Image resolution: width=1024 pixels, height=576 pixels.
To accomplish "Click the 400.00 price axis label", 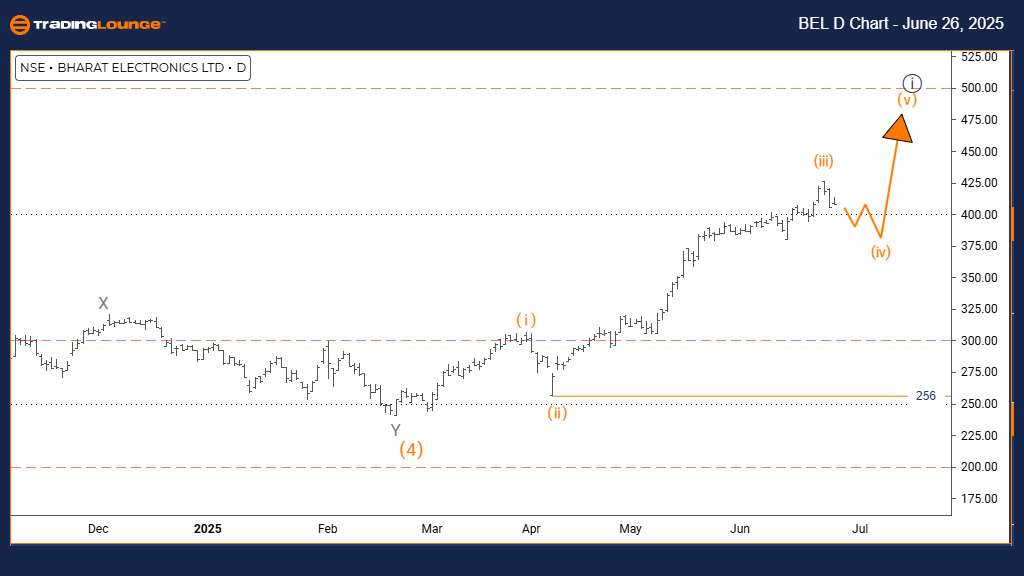I will (x=979, y=215).
